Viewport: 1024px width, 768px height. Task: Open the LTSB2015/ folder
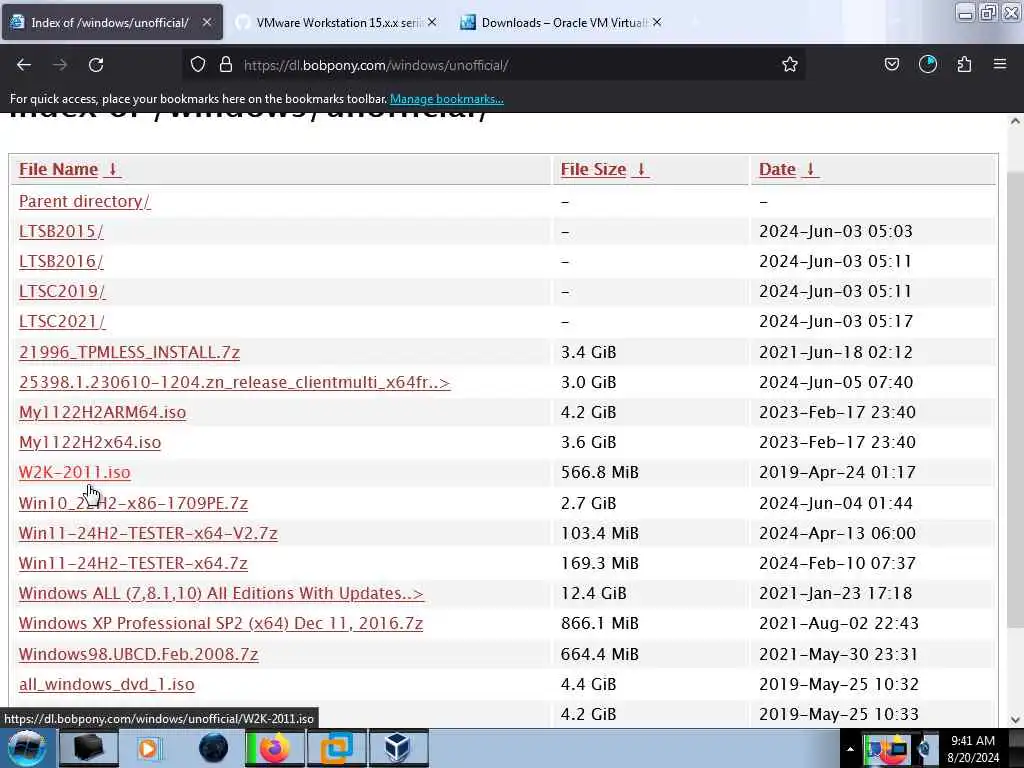coord(61,231)
